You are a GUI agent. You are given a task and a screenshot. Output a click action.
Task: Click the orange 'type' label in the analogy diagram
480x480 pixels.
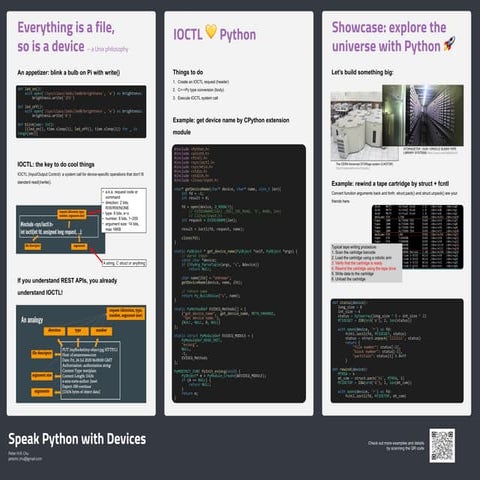coord(78,331)
